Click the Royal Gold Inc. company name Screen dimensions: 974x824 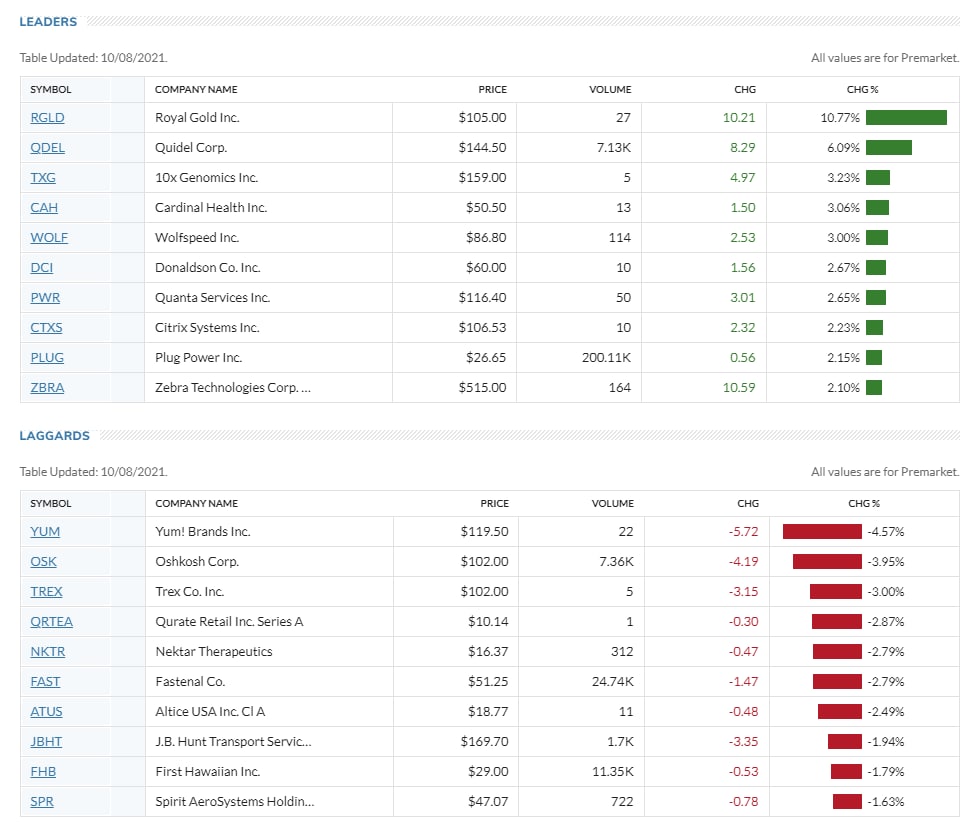[x=197, y=117]
